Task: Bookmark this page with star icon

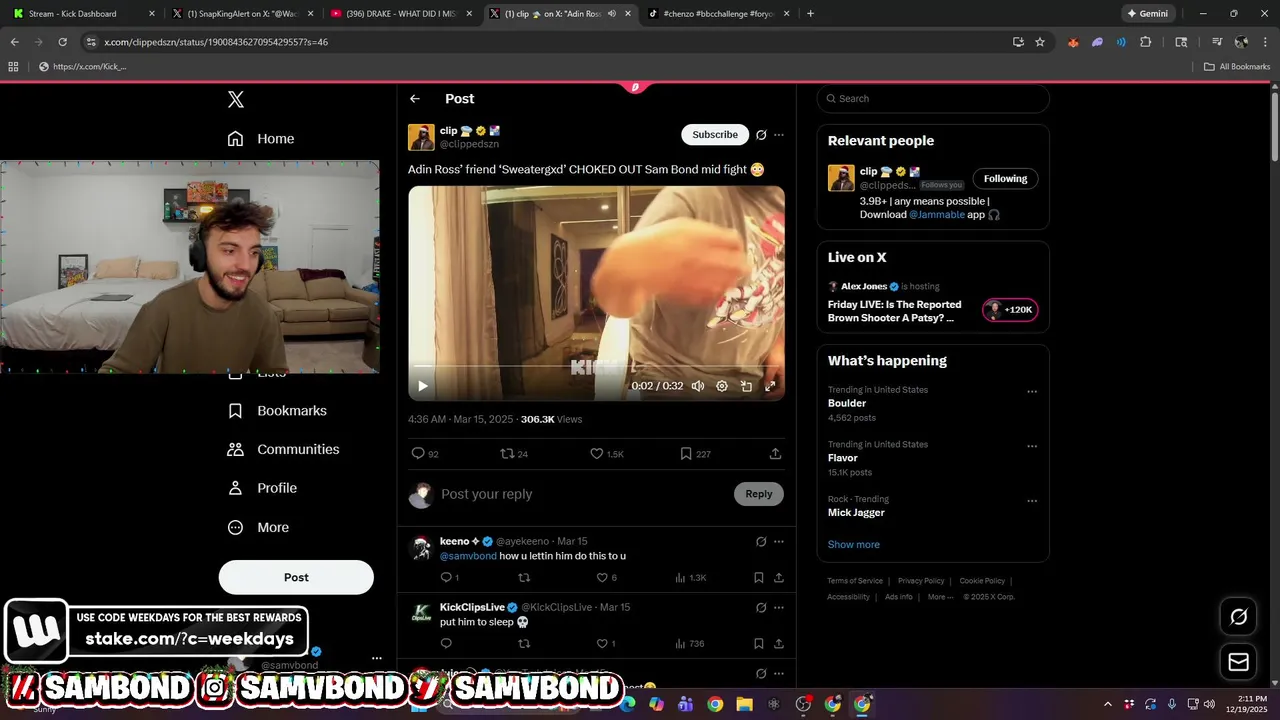Action: click(1040, 42)
